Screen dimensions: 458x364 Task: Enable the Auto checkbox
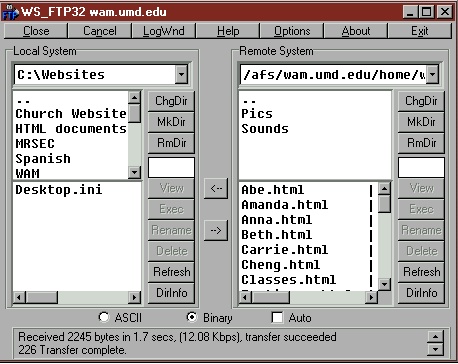277,317
